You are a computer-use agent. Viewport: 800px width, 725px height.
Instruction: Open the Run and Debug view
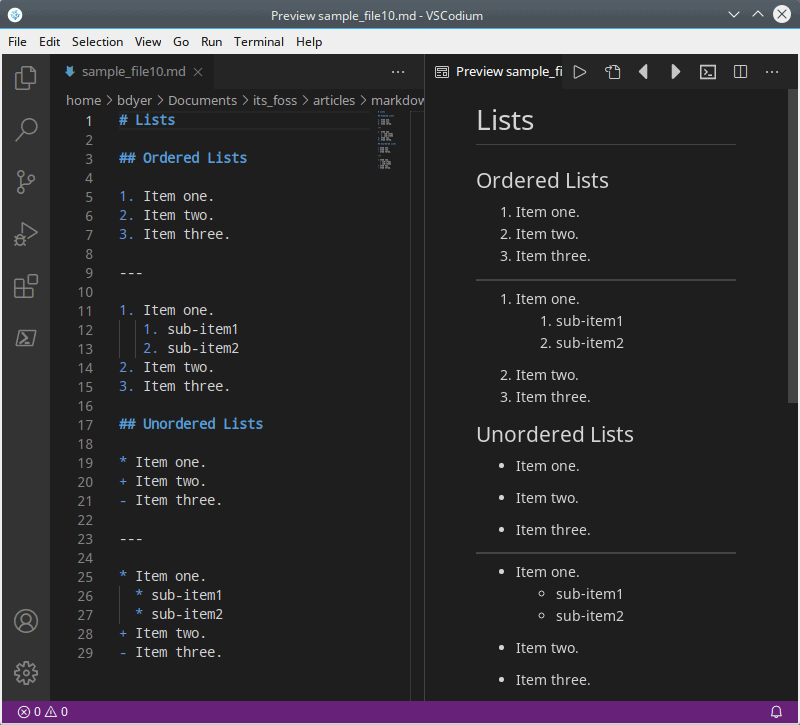25,233
